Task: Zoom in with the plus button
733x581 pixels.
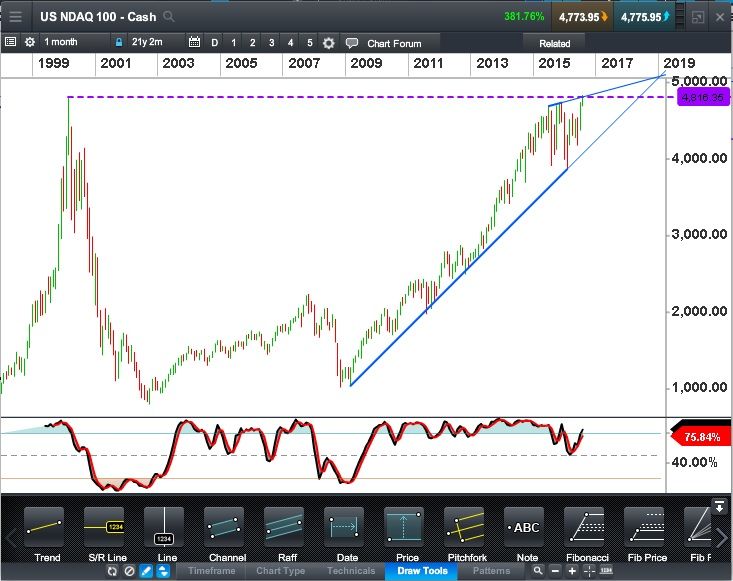Action: tap(572, 571)
